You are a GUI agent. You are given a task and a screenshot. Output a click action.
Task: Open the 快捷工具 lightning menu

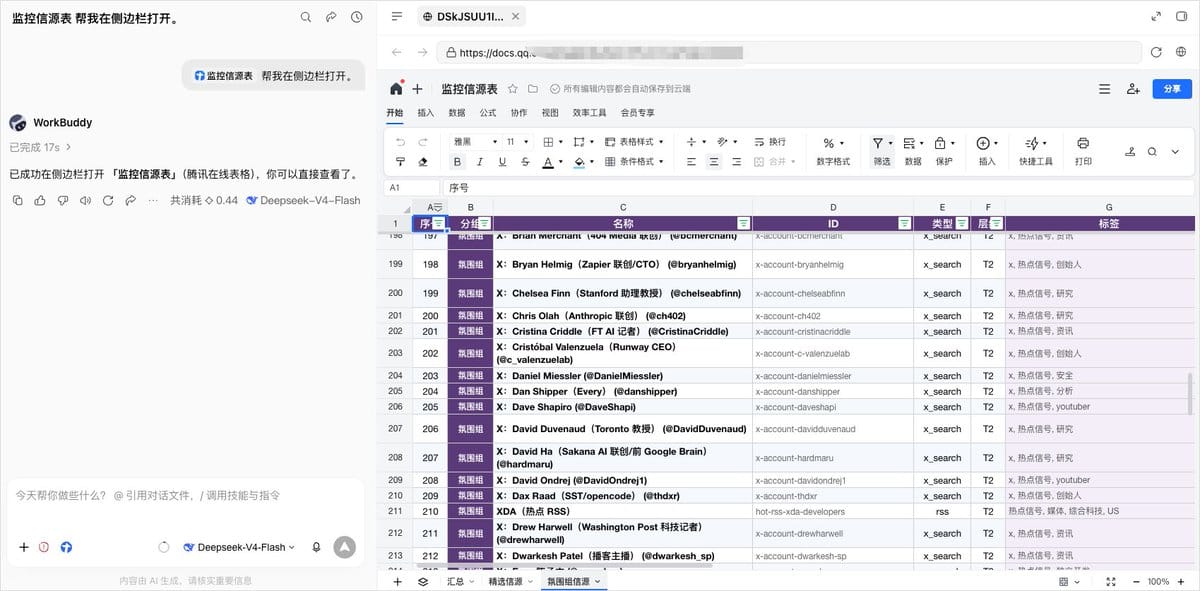point(1036,151)
